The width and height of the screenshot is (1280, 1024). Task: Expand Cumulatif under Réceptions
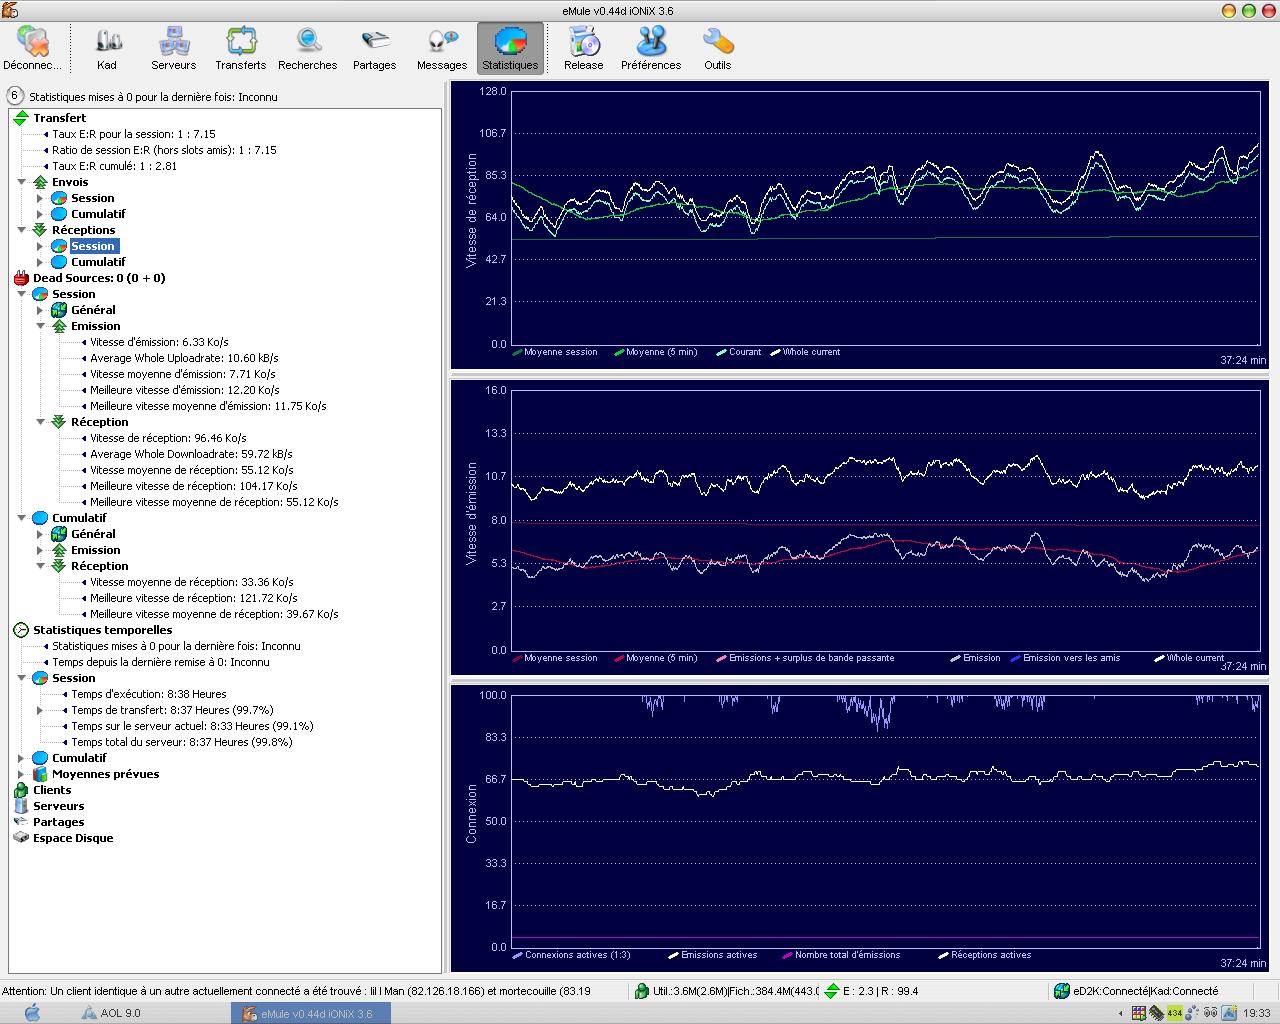41,262
